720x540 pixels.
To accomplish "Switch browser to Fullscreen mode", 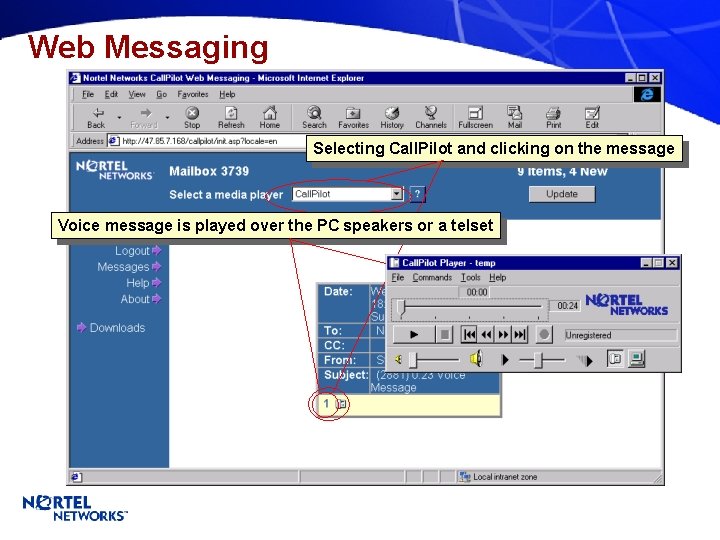I will click(475, 118).
